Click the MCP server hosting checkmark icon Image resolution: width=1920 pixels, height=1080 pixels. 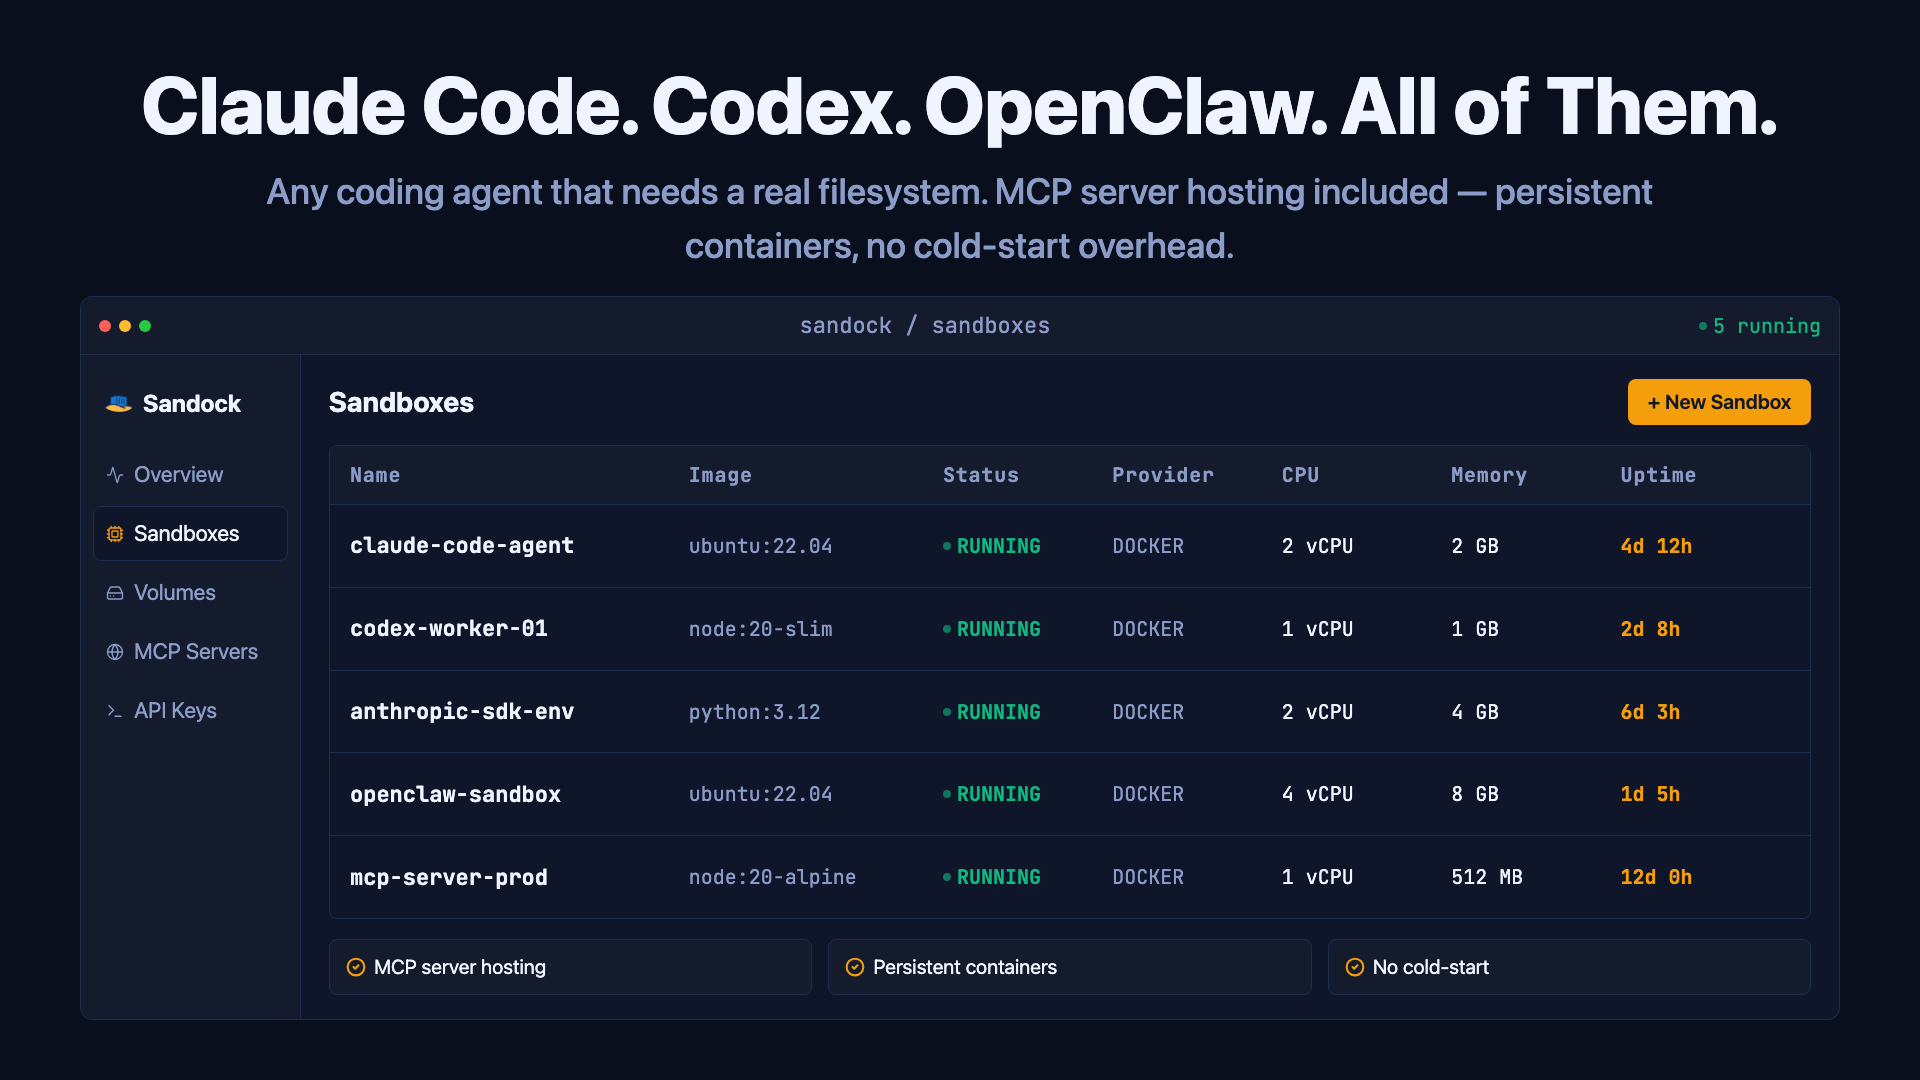tap(355, 967)
